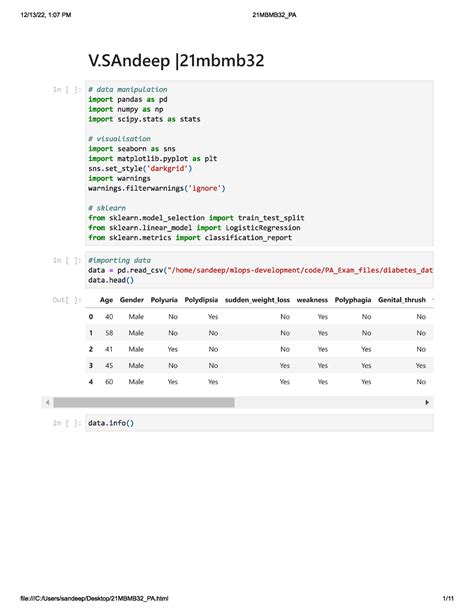The image size is (474, 613).
Task: Click the 'import scipy.stats as stats' line
Action: tap(144, 119)
